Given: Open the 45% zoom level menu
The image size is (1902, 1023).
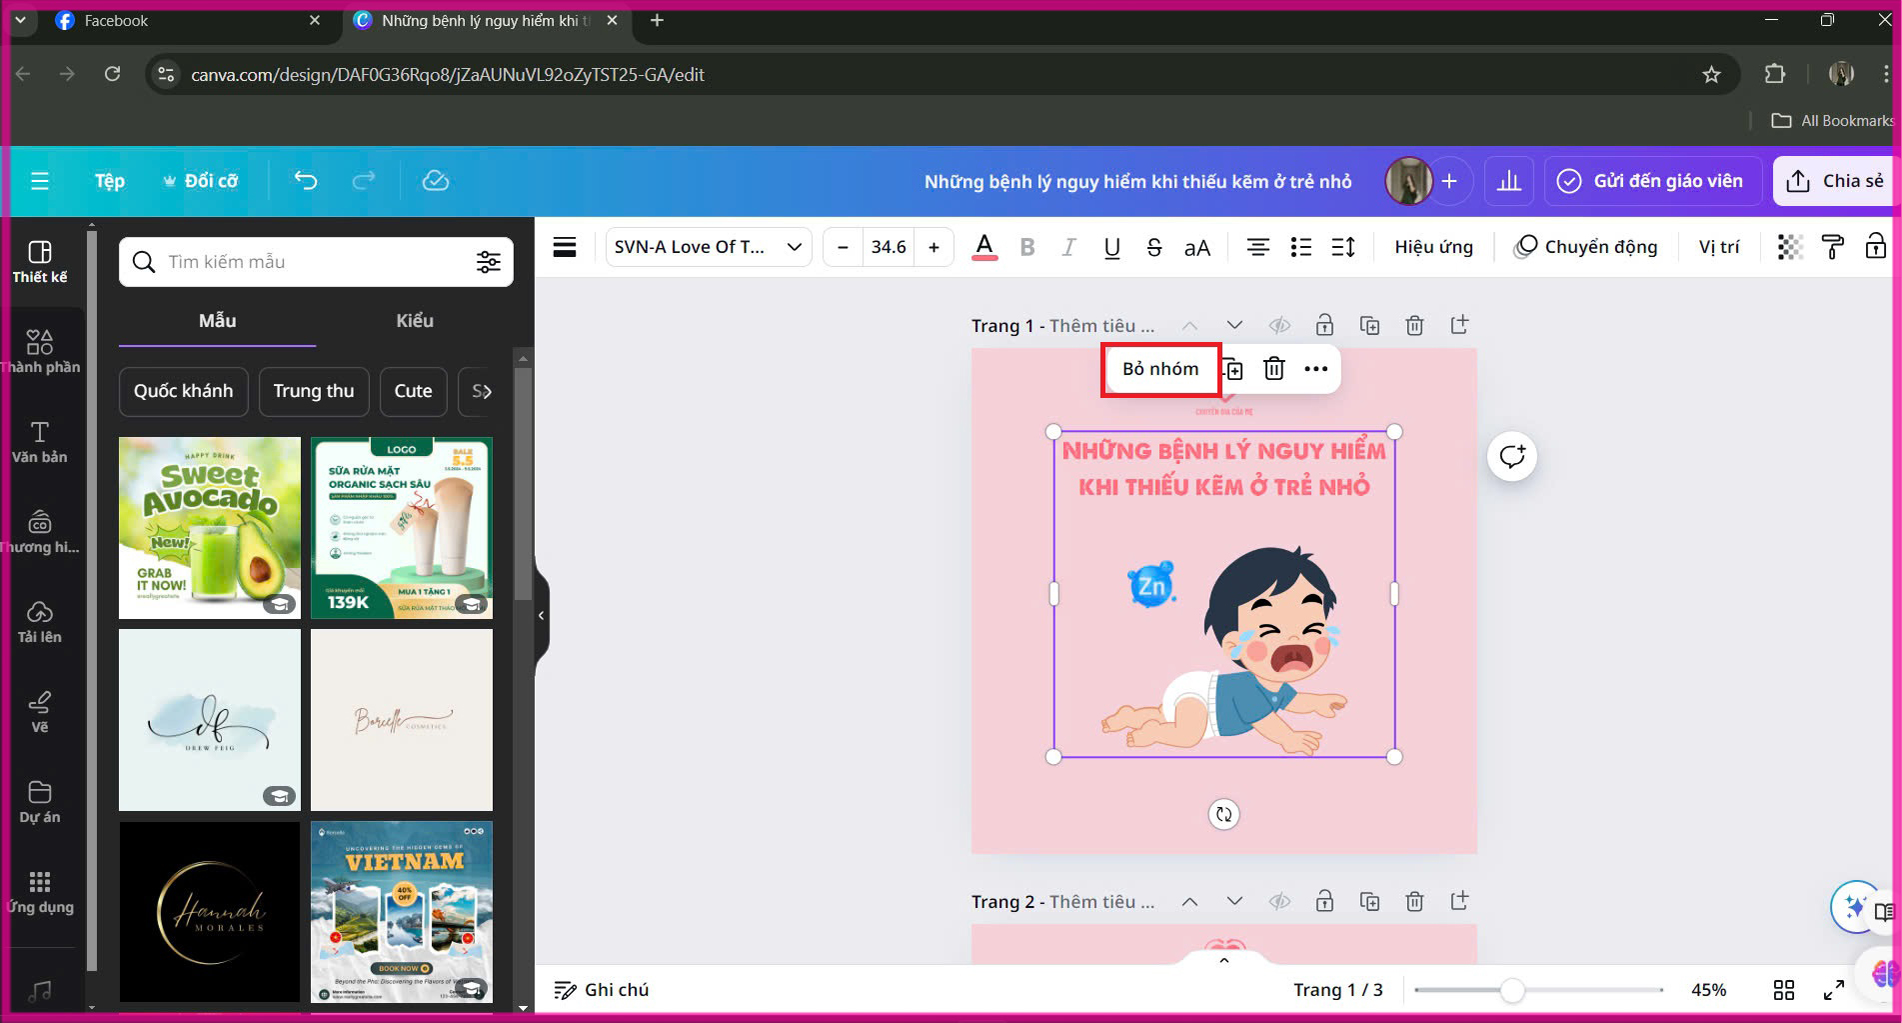Looking at the screenshot, I should 1708,990.
